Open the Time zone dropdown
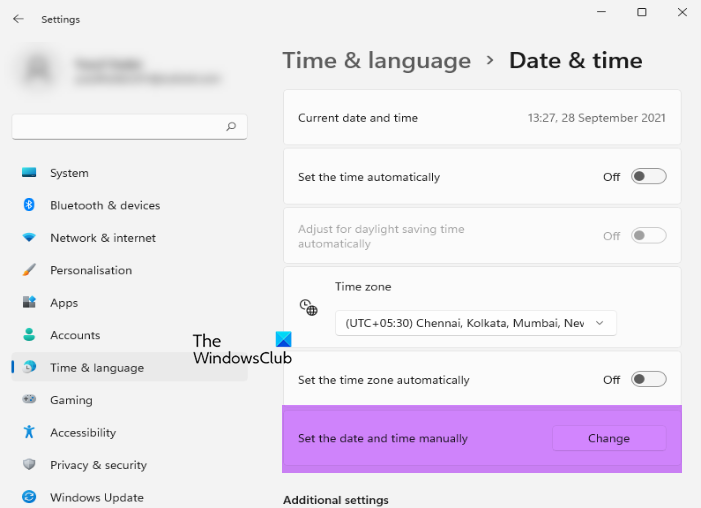701x508 pixels. 476,323
